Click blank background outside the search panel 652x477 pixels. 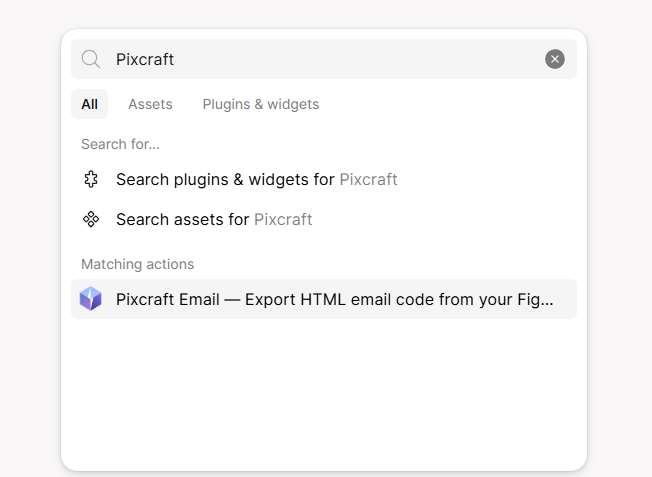pos(29,250)
